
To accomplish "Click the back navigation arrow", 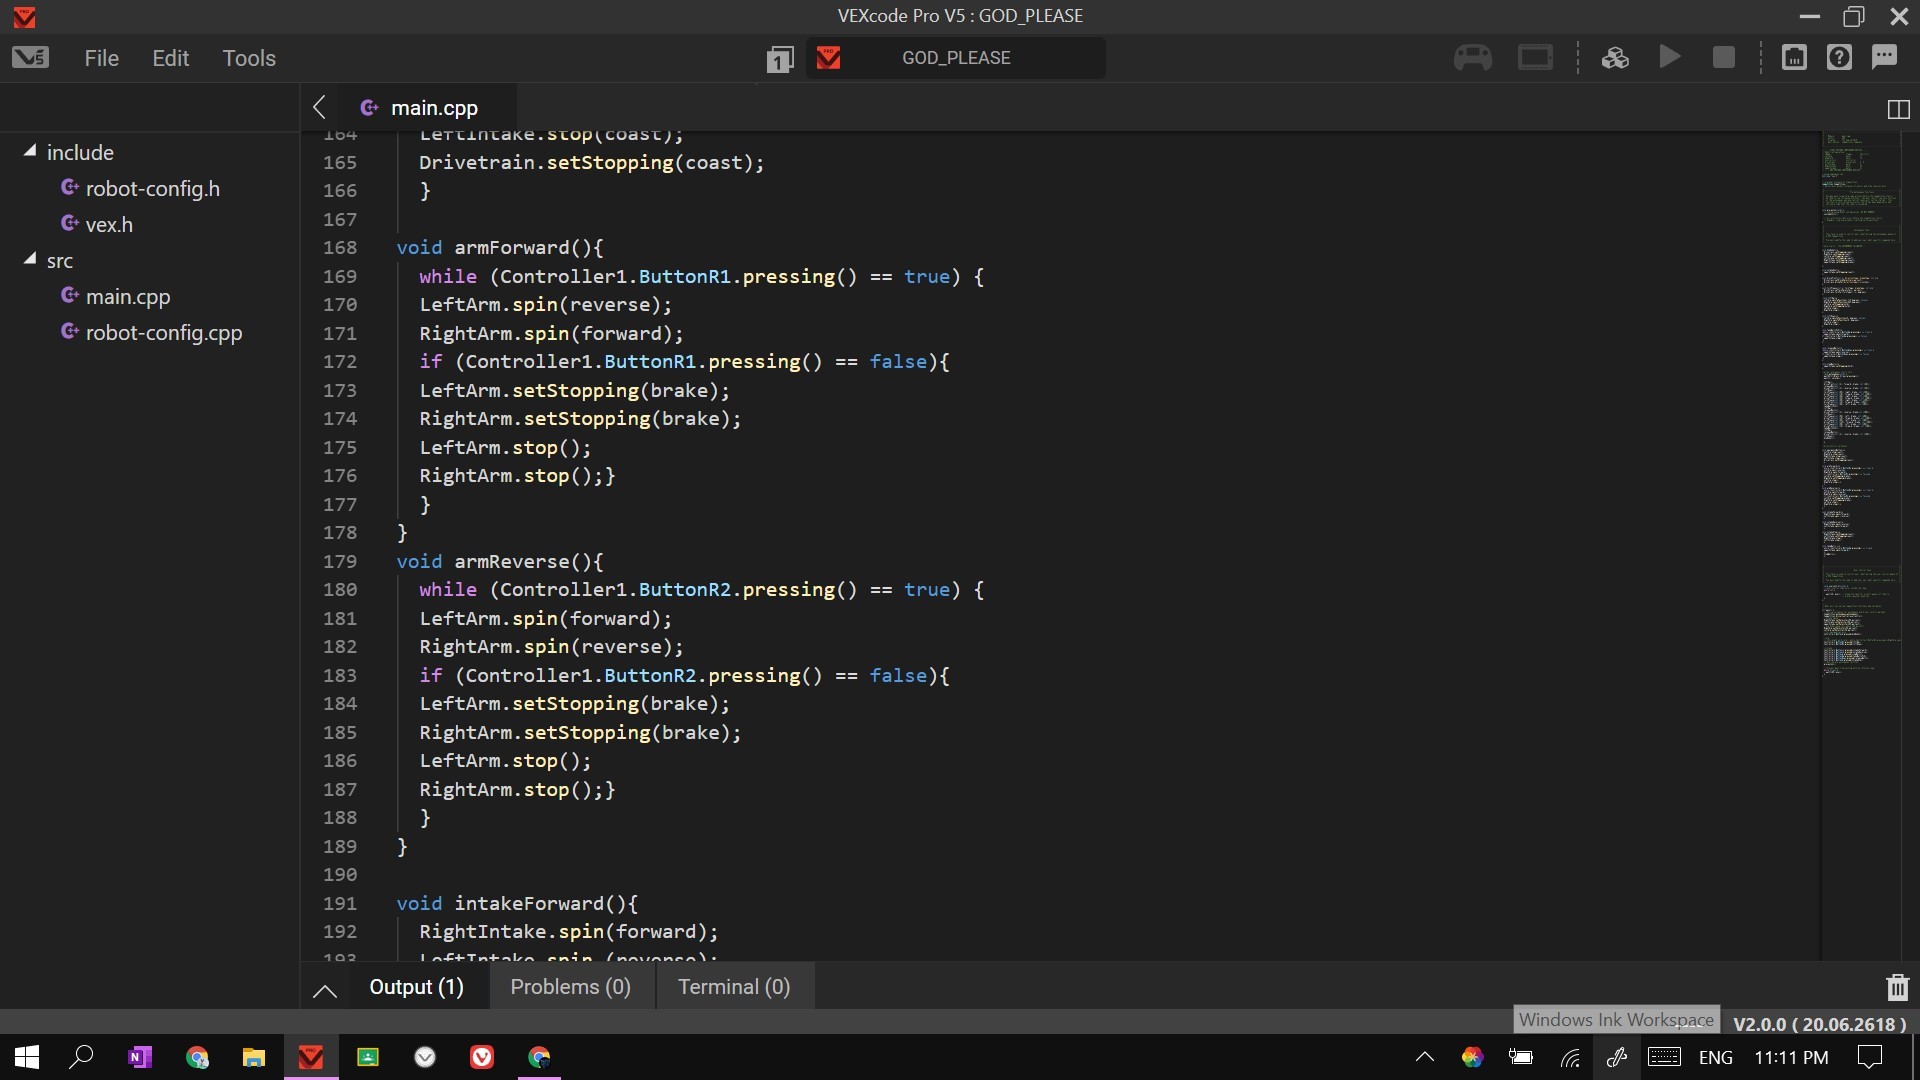I will point(319,107).
